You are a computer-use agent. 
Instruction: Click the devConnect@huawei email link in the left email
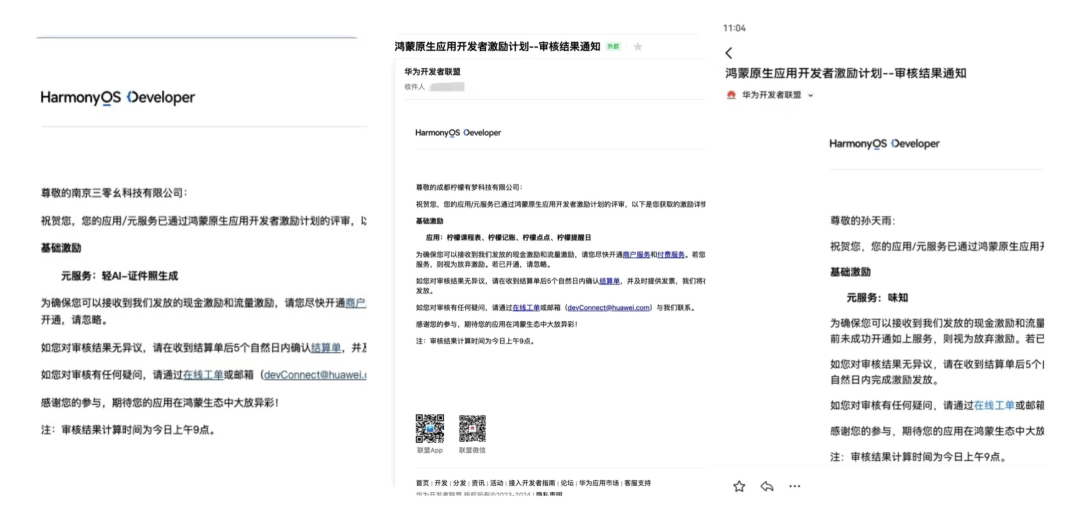315,375
